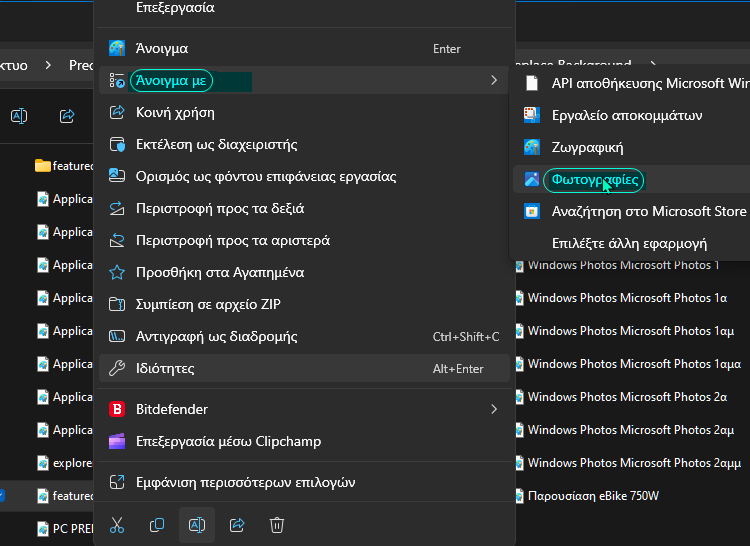The height and width of the screenshot is (546, 750).
Task: Click the Delete trash icon in context menu
Action: pyautogui.click(x=277, y=525)
